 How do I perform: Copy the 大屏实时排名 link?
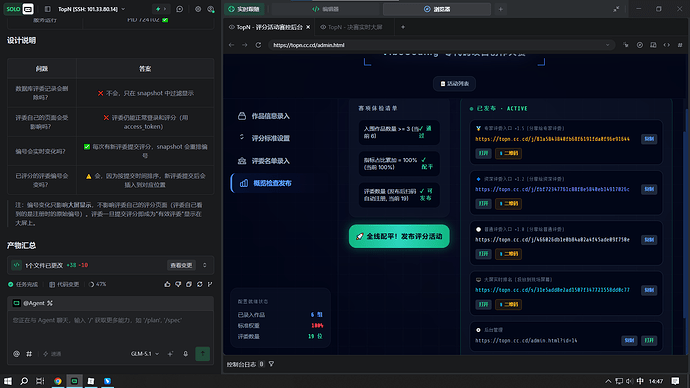[649, 290]
